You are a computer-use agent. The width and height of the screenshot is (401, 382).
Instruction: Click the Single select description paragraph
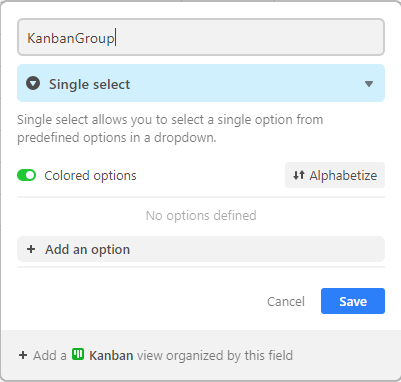170,128
